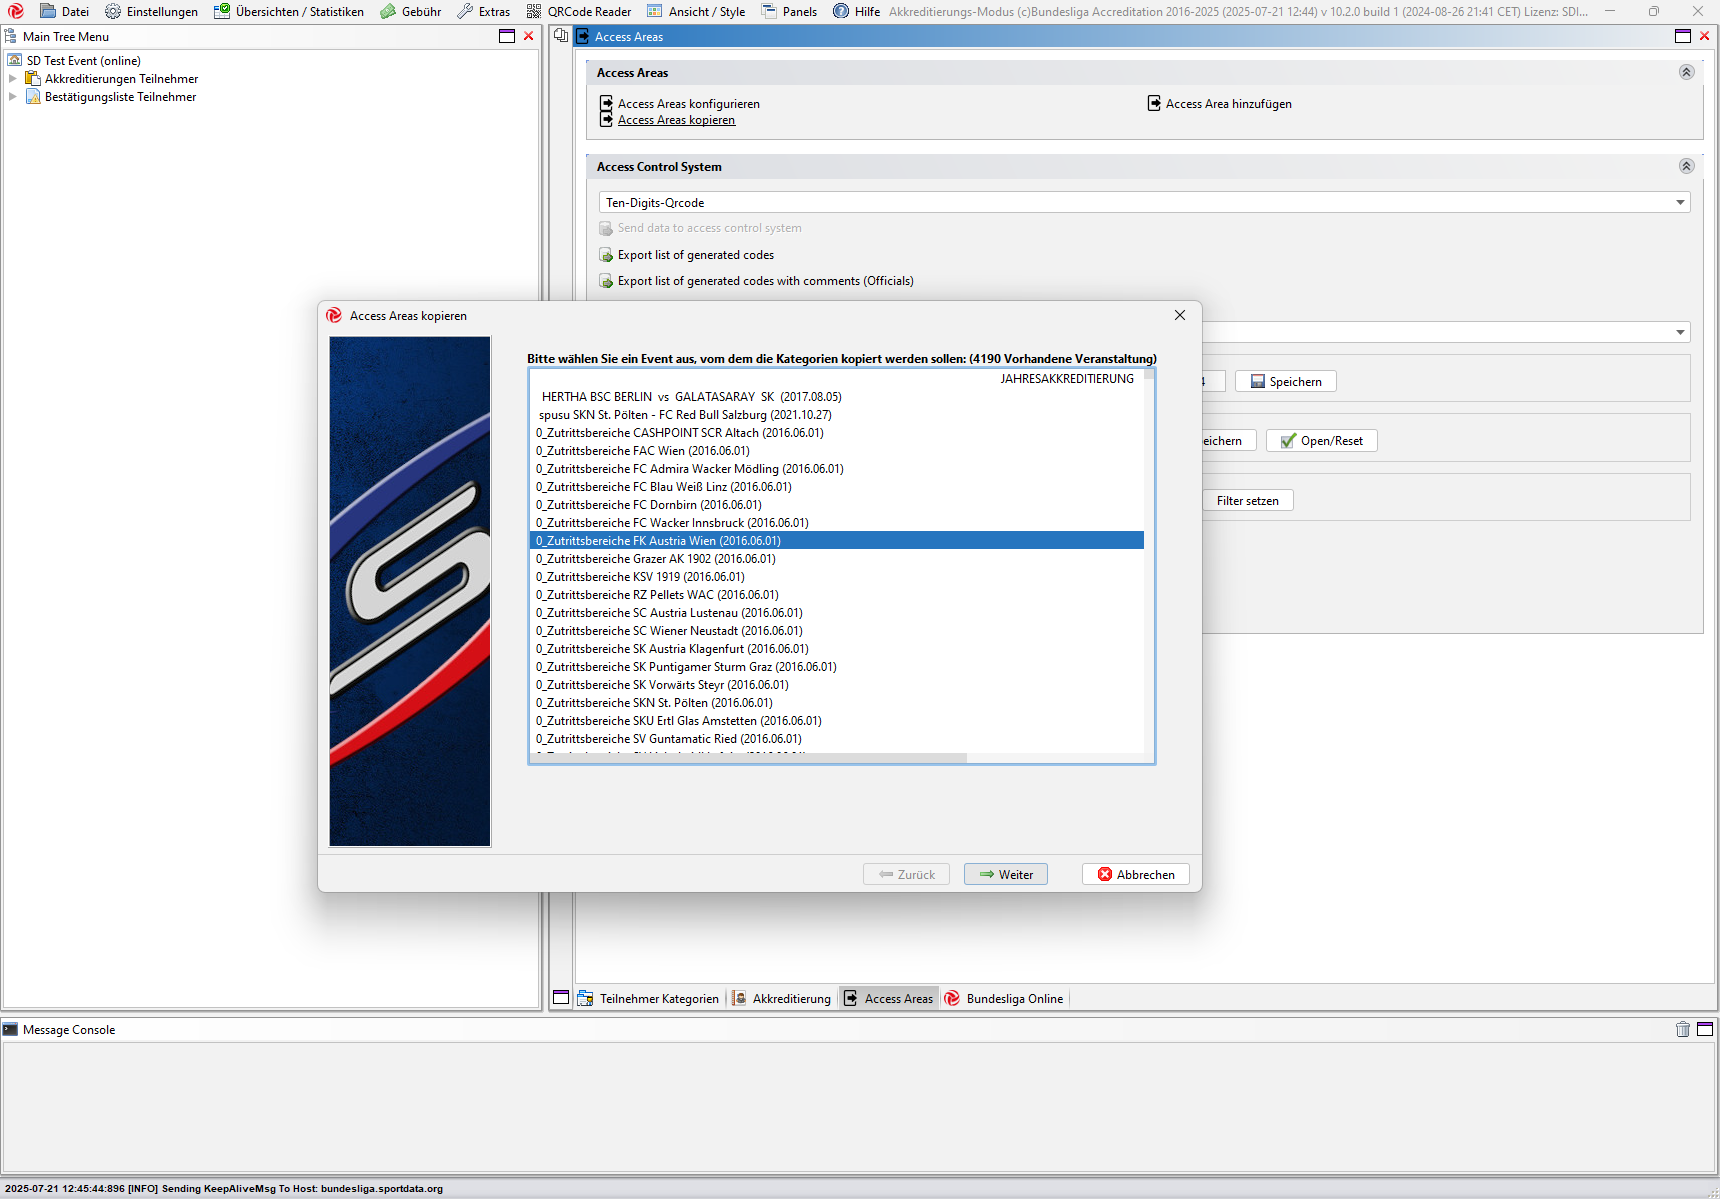1720x1200 pixels.
Task: Click Access Areas kopieren link
Action: coord(676,120)
